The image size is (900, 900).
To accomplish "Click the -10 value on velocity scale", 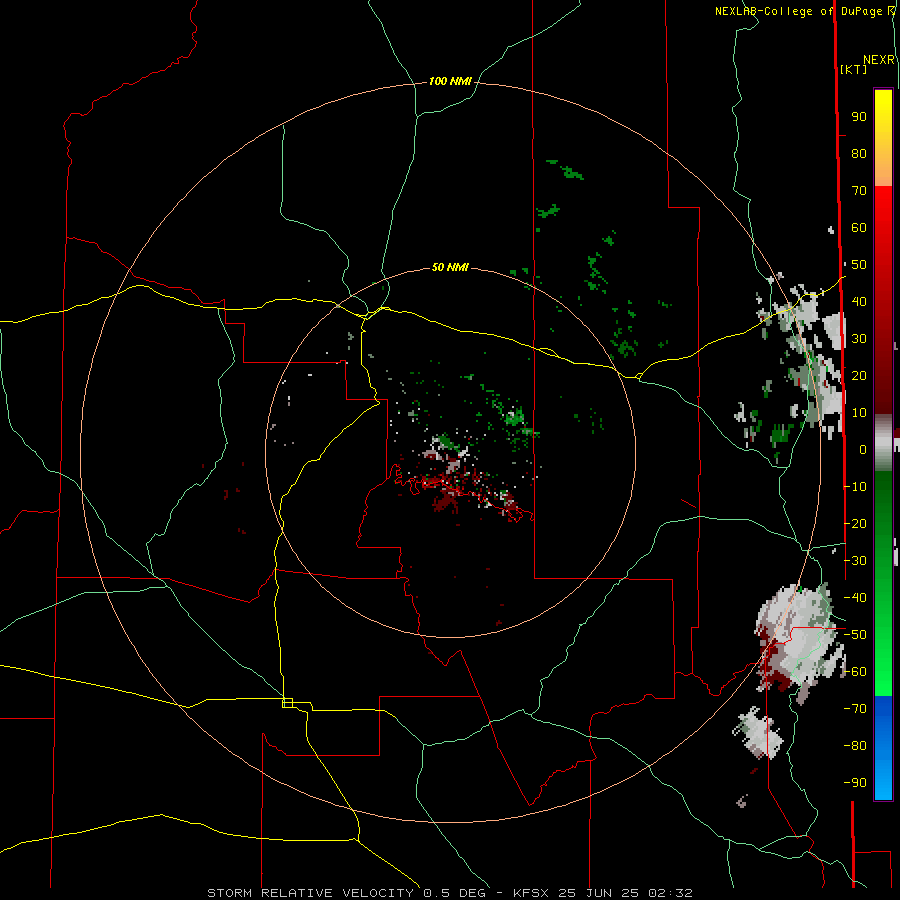I will [855, 487].
